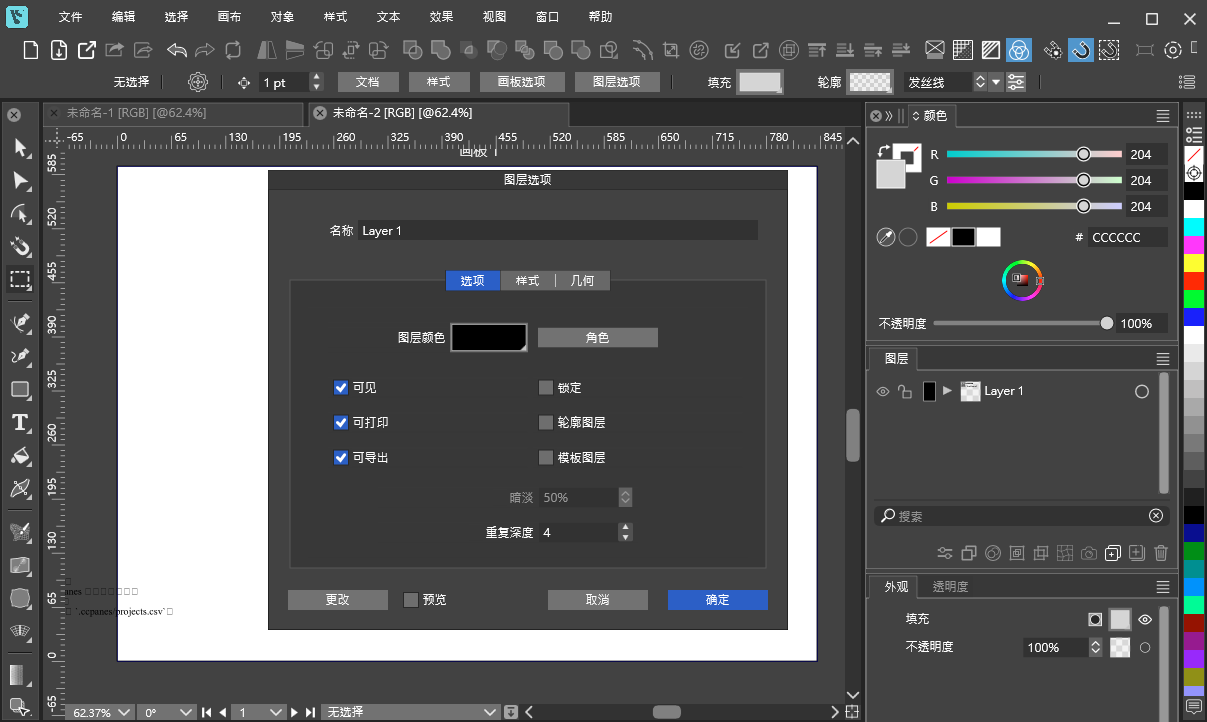This screenshot has height=722, width=1207.
Task: Select the rectangular marquee selection tool
Action: [20, 281]
